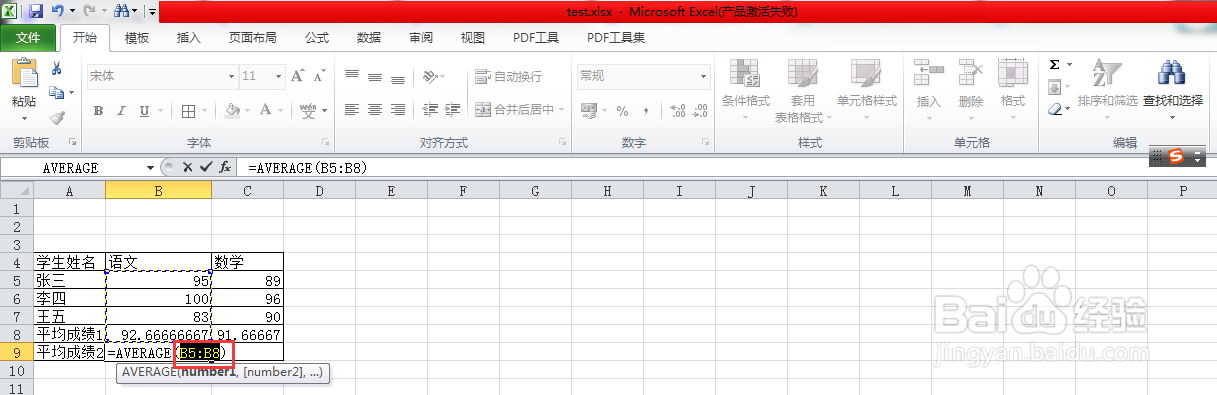Select cell containing 100 for 李四
The width and height of the screenshot is (1217, 395).
158,298
